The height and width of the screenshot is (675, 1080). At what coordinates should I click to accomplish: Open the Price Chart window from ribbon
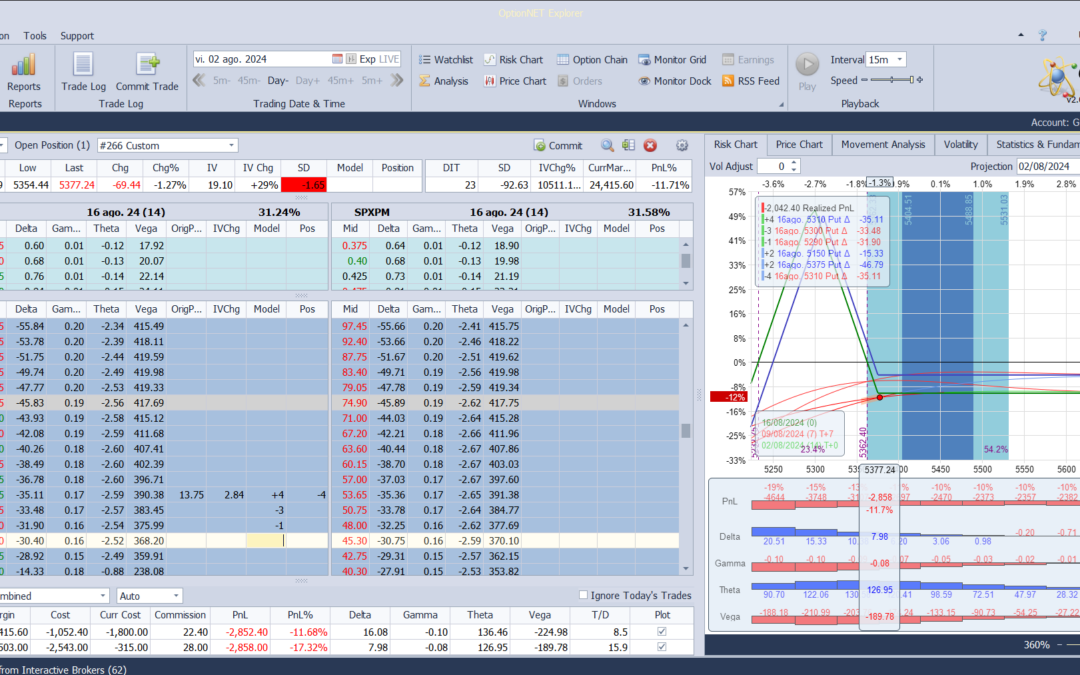click(x=515, y=81)
